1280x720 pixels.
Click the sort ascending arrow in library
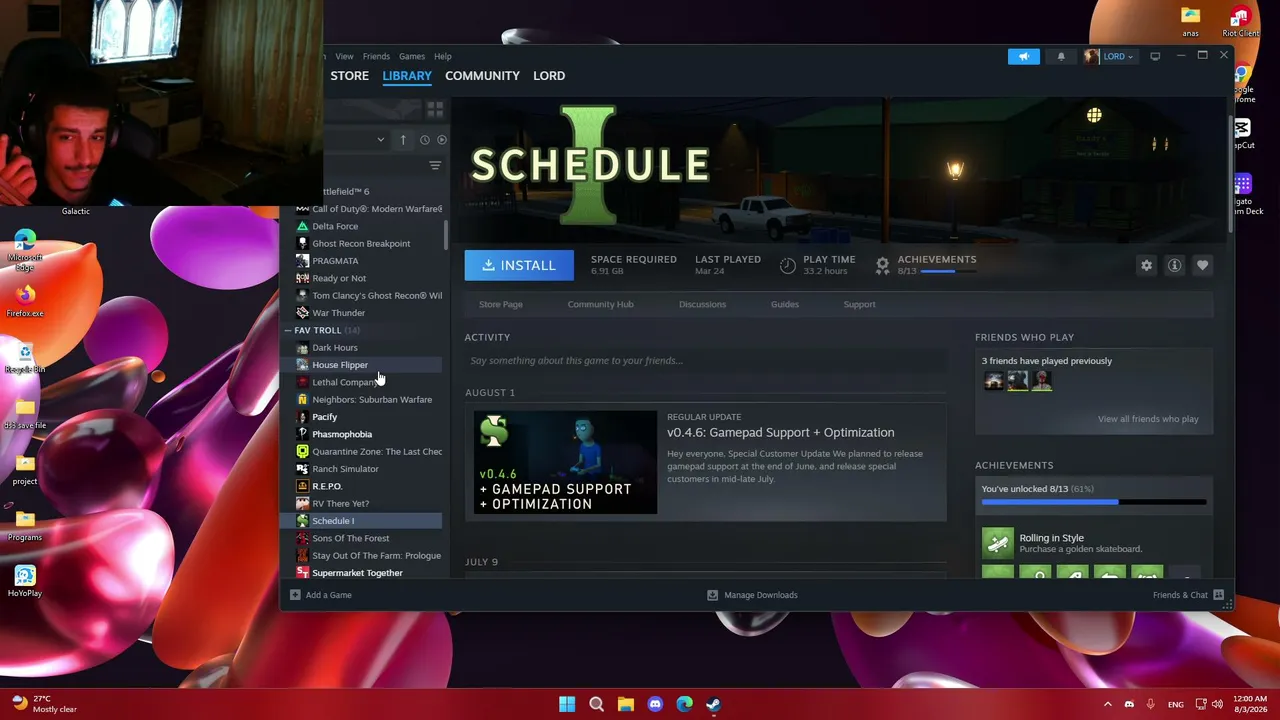[x=403, y=140]
